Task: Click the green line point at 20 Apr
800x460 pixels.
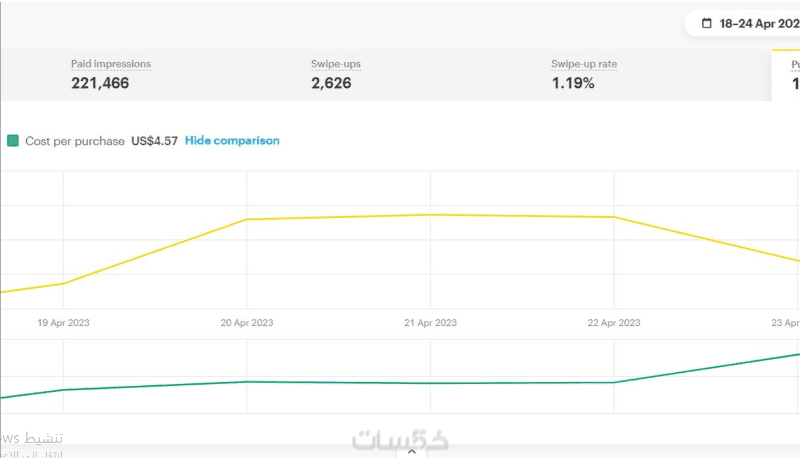Action: tap(247, 381)
